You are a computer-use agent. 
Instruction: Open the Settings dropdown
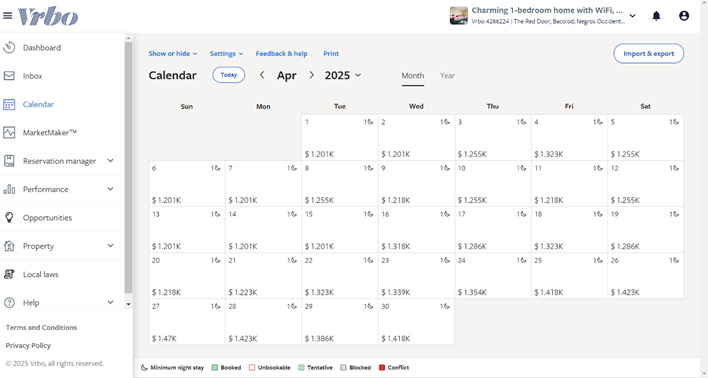click(226, 53)
